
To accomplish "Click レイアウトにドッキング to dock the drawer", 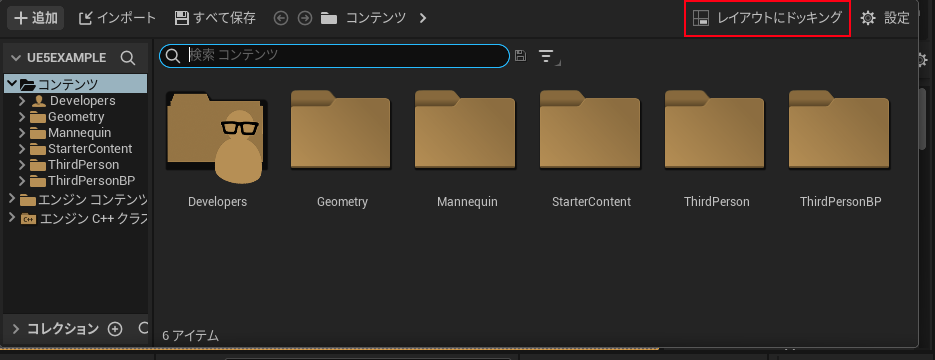I will [x=767, y=18].
